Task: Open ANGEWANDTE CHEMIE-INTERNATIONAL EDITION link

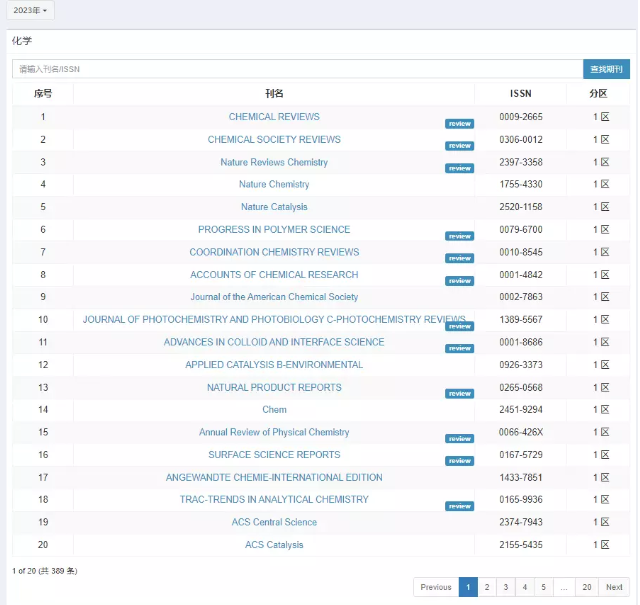Action: point(274,477)
